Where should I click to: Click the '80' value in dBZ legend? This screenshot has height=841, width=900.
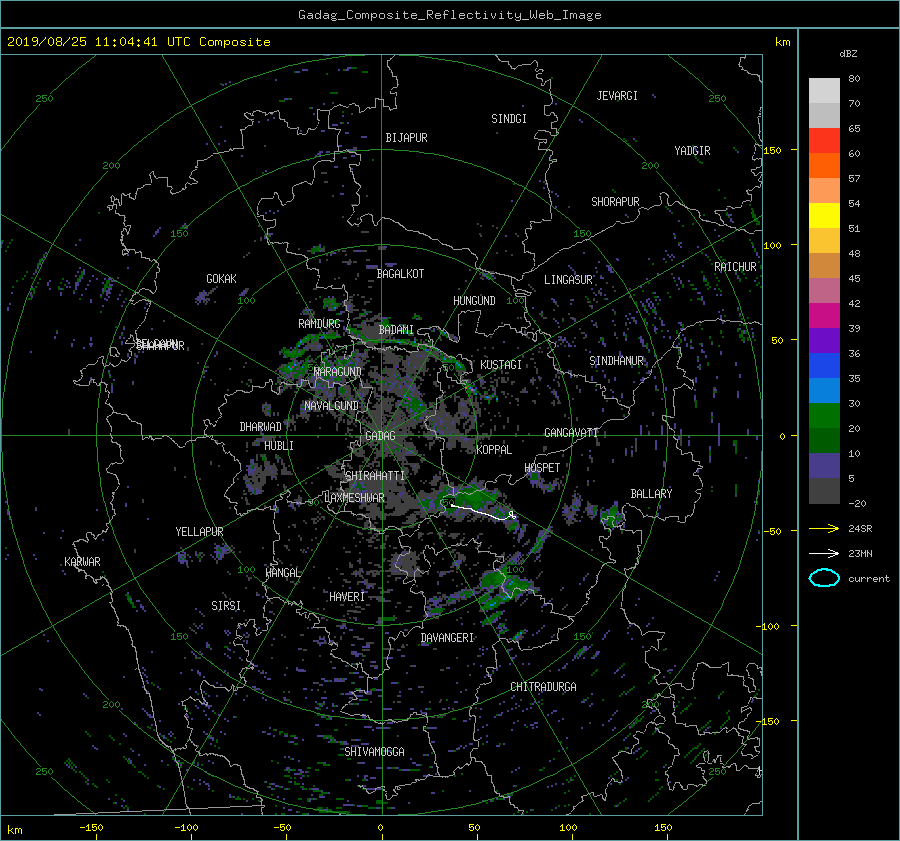pos(854,79)
